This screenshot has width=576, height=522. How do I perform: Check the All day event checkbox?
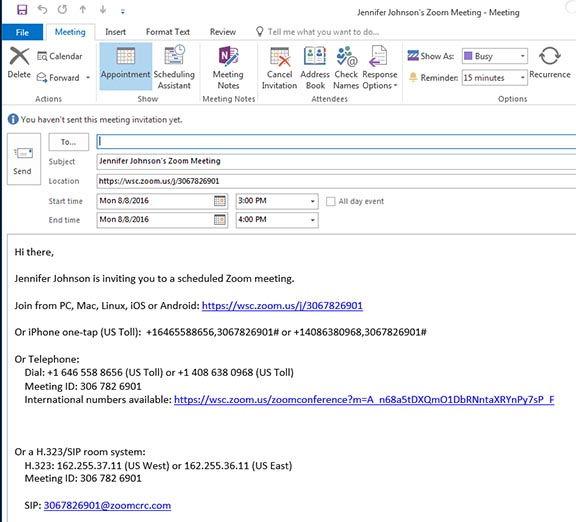click(x=331, y=201)
